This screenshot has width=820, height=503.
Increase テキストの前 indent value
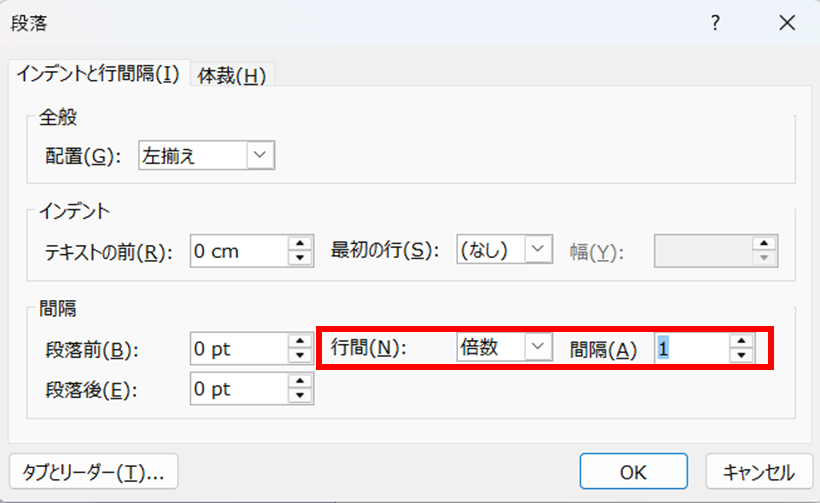pyautogui.click(x=300, y=243)
